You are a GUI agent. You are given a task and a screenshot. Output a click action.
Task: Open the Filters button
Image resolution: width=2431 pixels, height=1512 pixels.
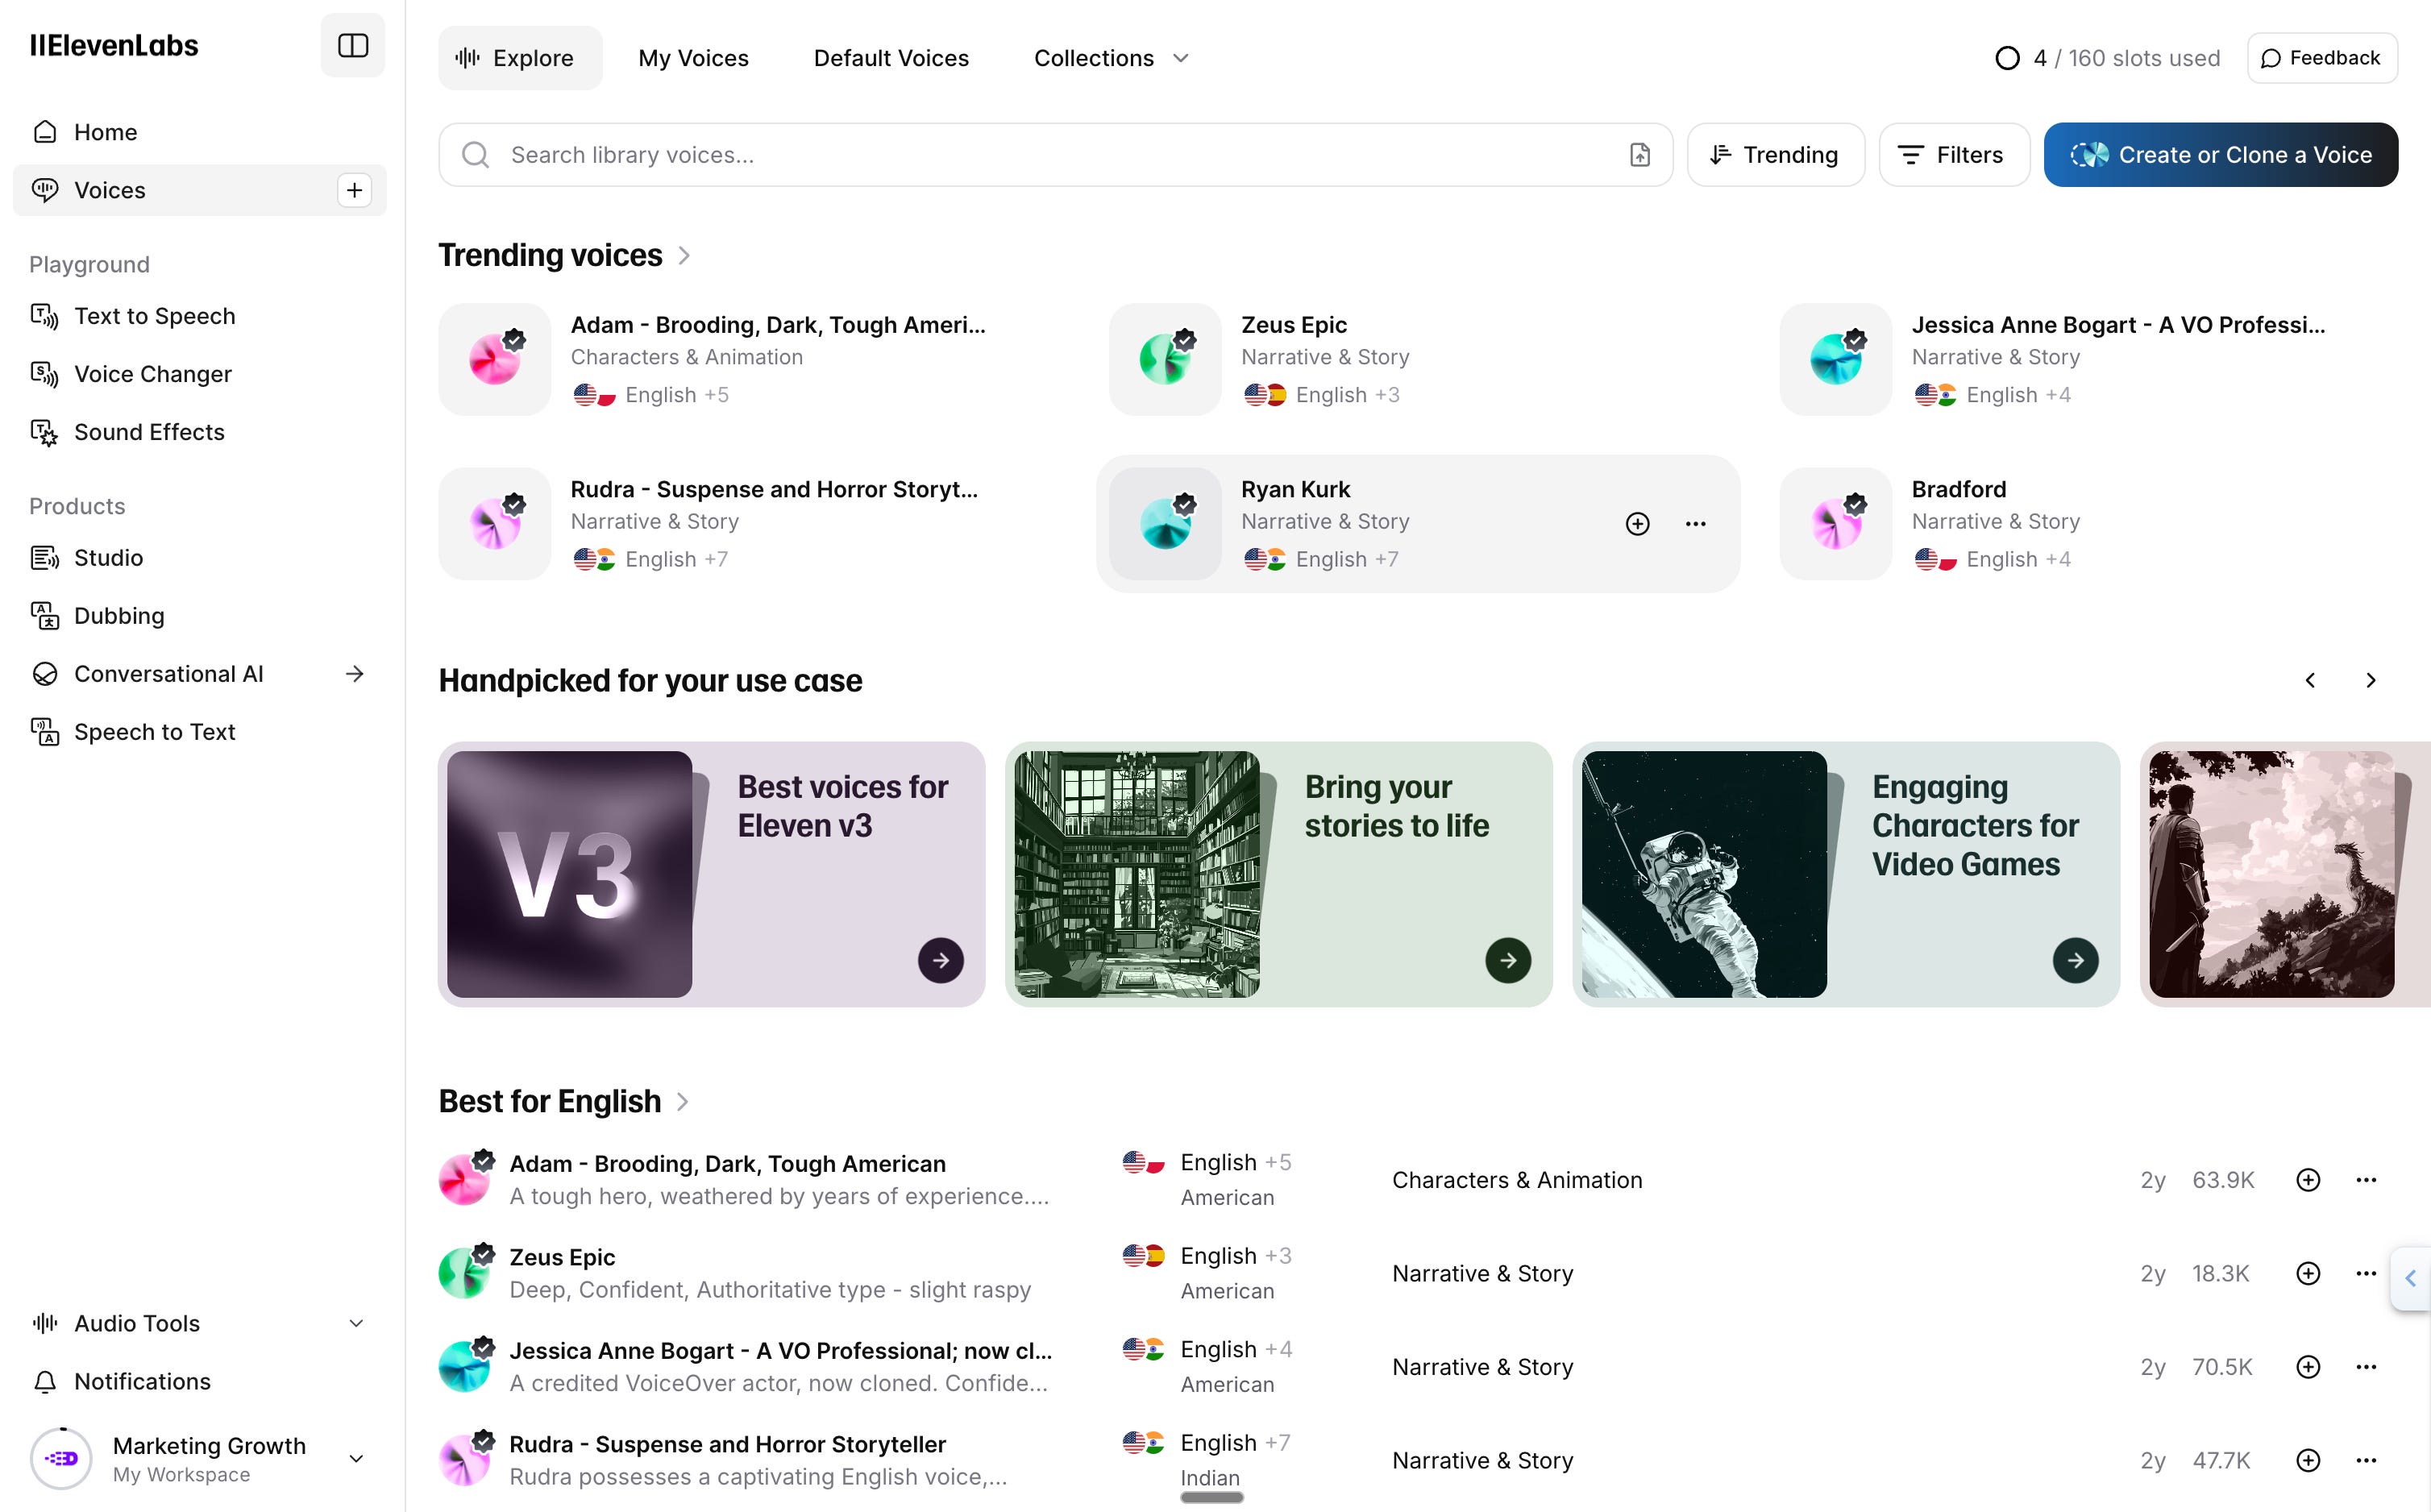[x=1953, y=155]
